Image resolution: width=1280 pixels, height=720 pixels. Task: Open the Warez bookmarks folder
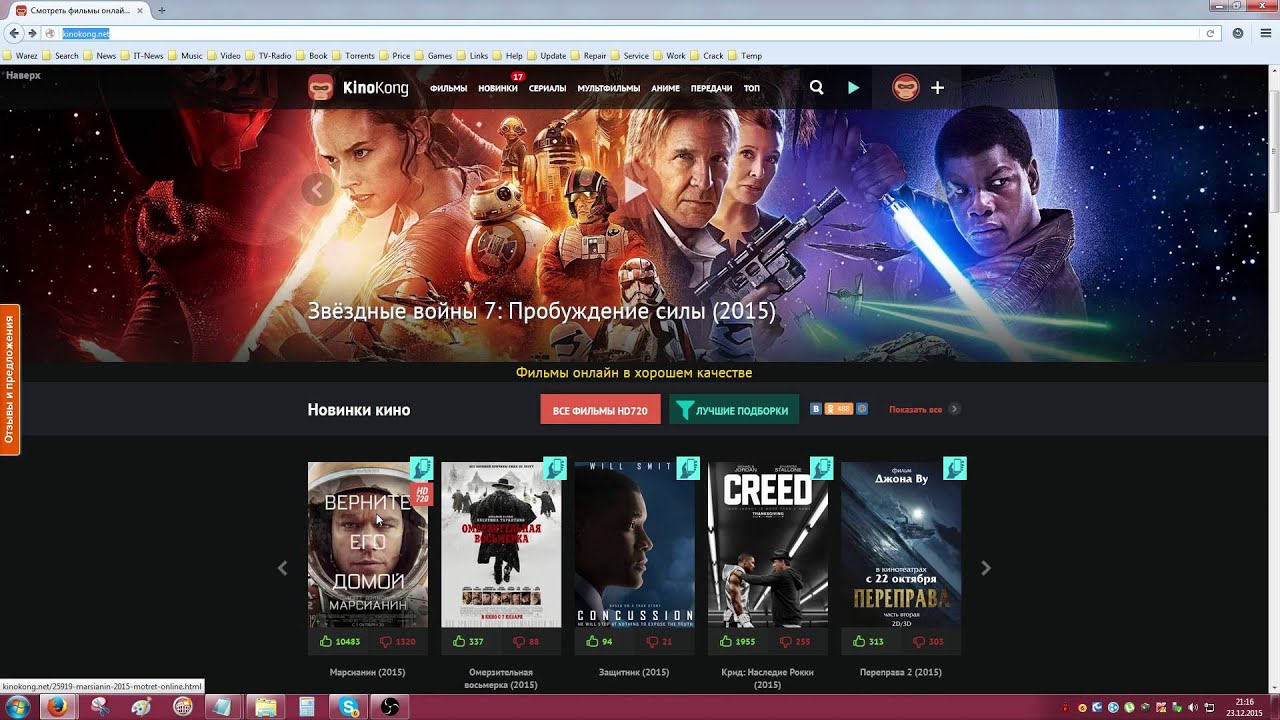(x=21, y=56)
